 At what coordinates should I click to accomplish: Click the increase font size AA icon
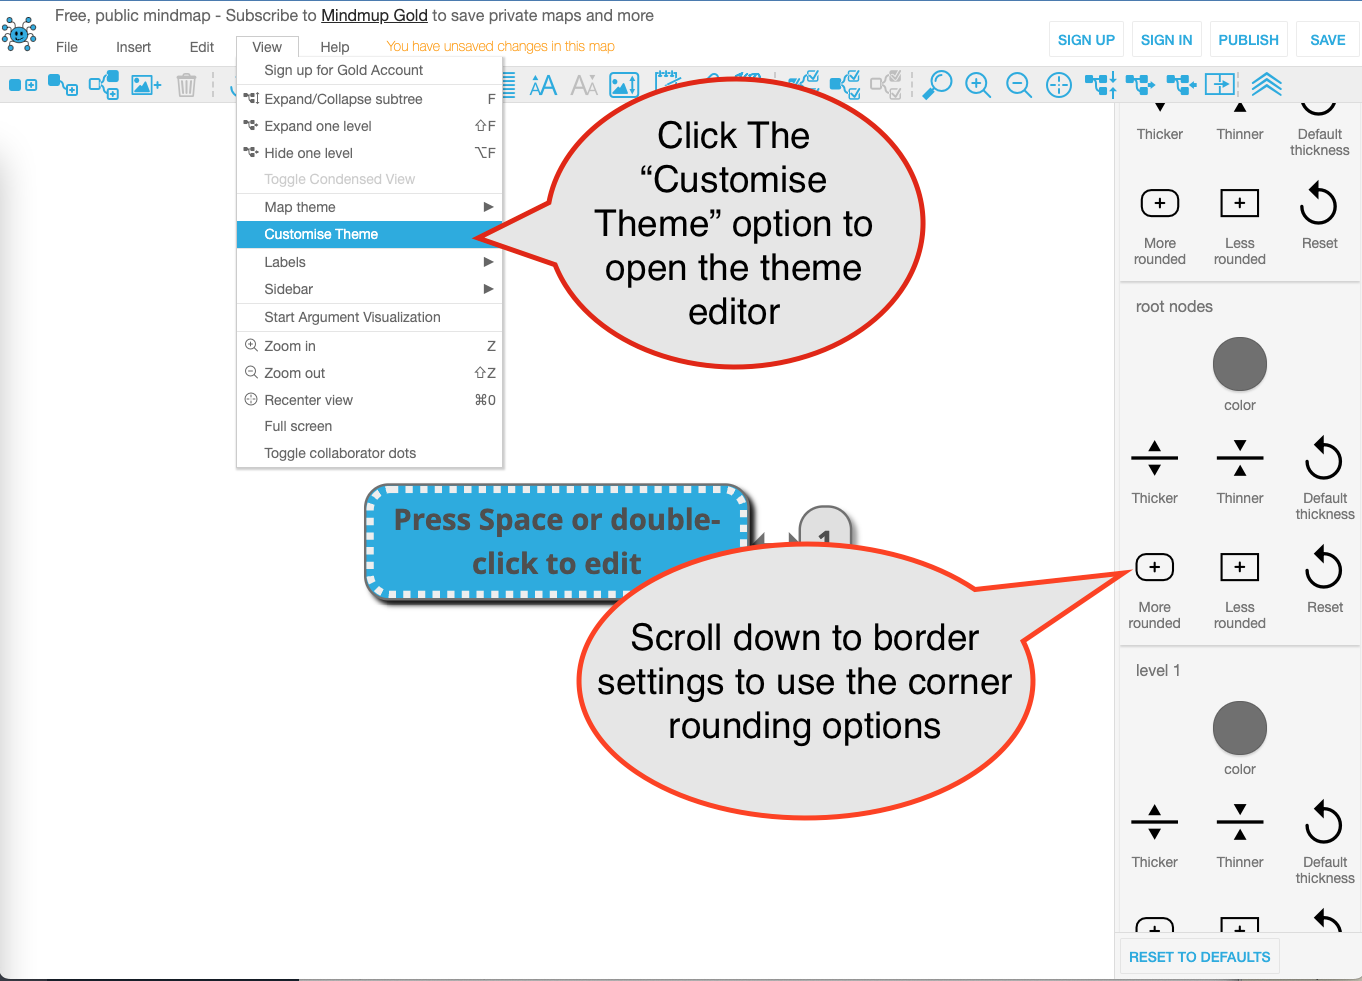pyautogui.click(x=543, y=85)
